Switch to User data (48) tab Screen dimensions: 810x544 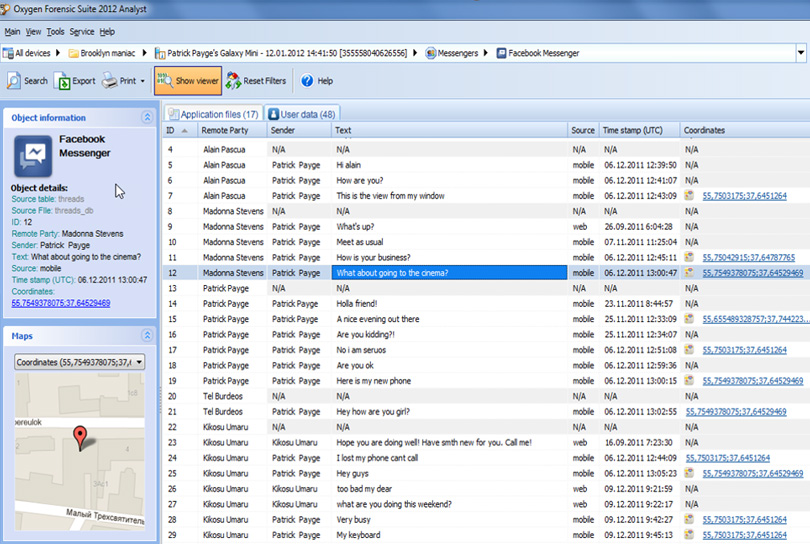(x=302, y=114)
